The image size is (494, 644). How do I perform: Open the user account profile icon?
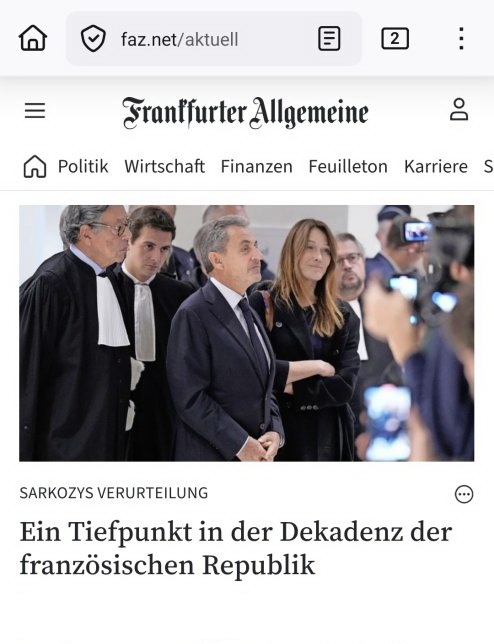pos(459,110)
